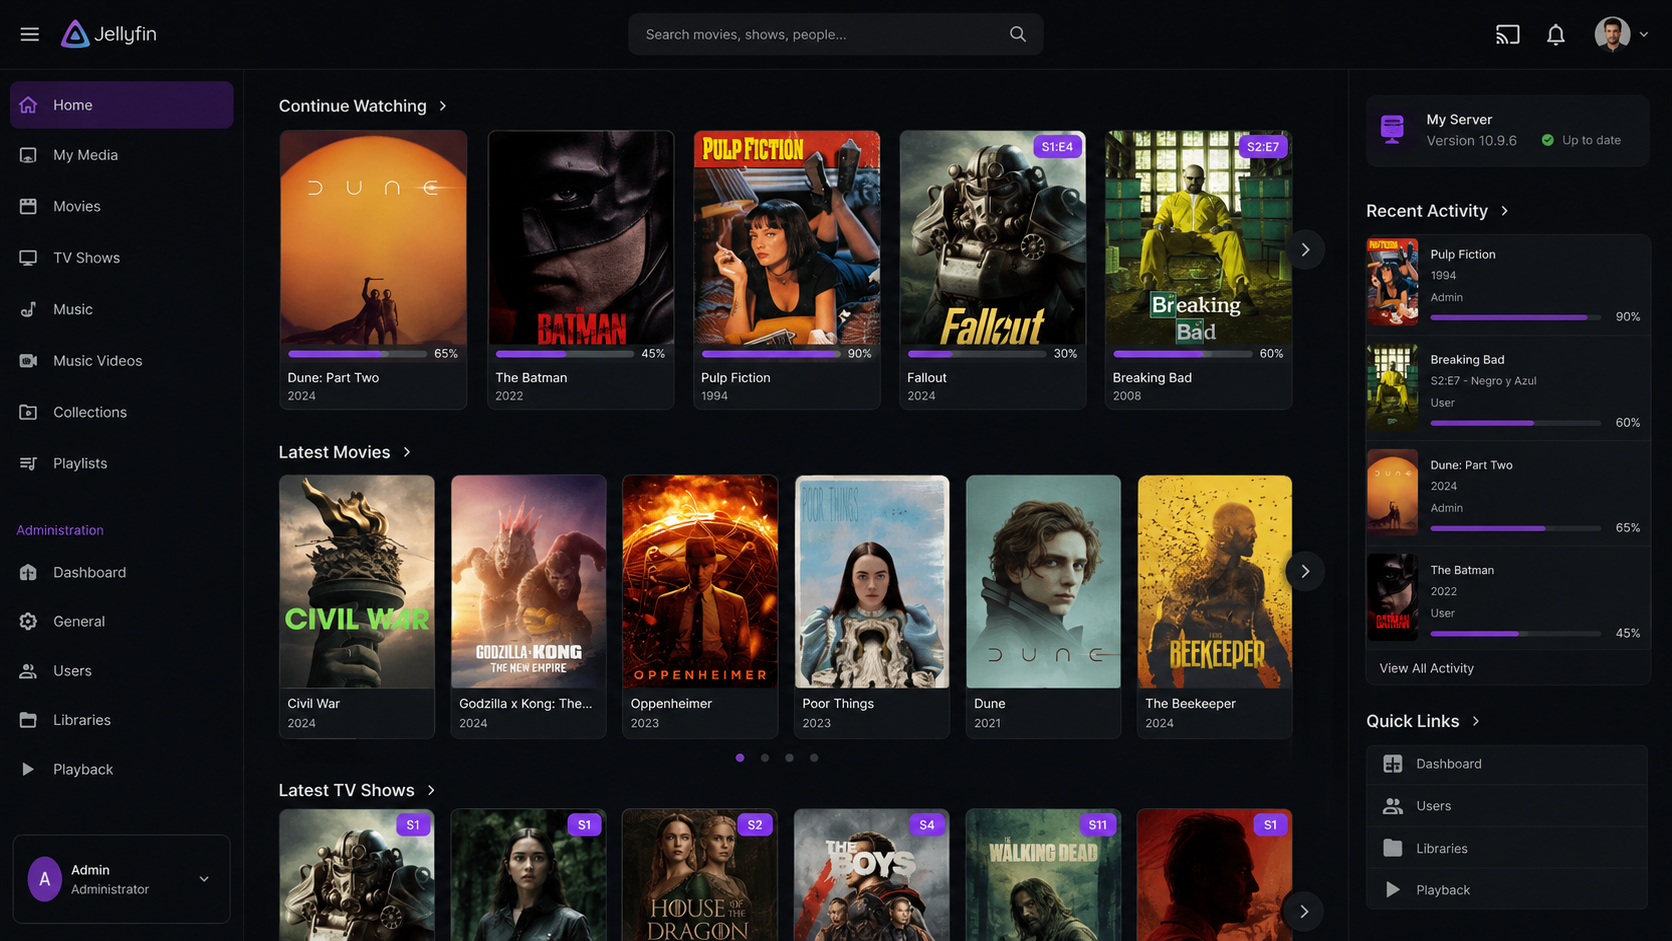Expand Continue Watching section arrow
The height and width of the screenshot is (941, 1672).
tap(443, 106)
